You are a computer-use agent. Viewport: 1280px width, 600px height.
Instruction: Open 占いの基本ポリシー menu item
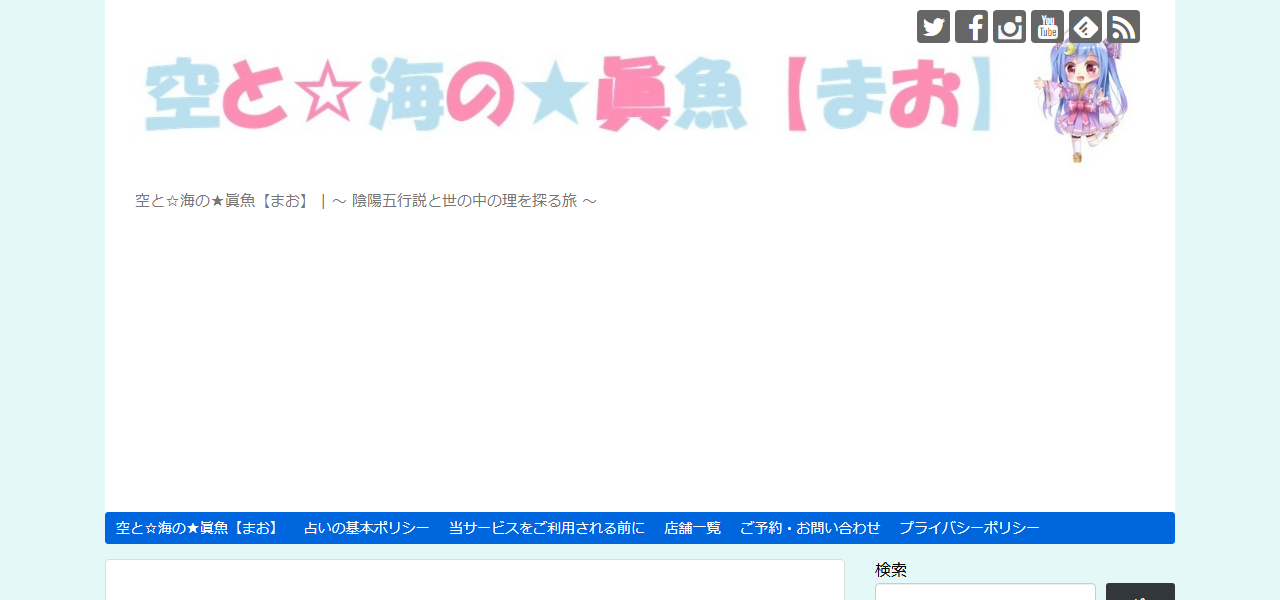[367, 528]
